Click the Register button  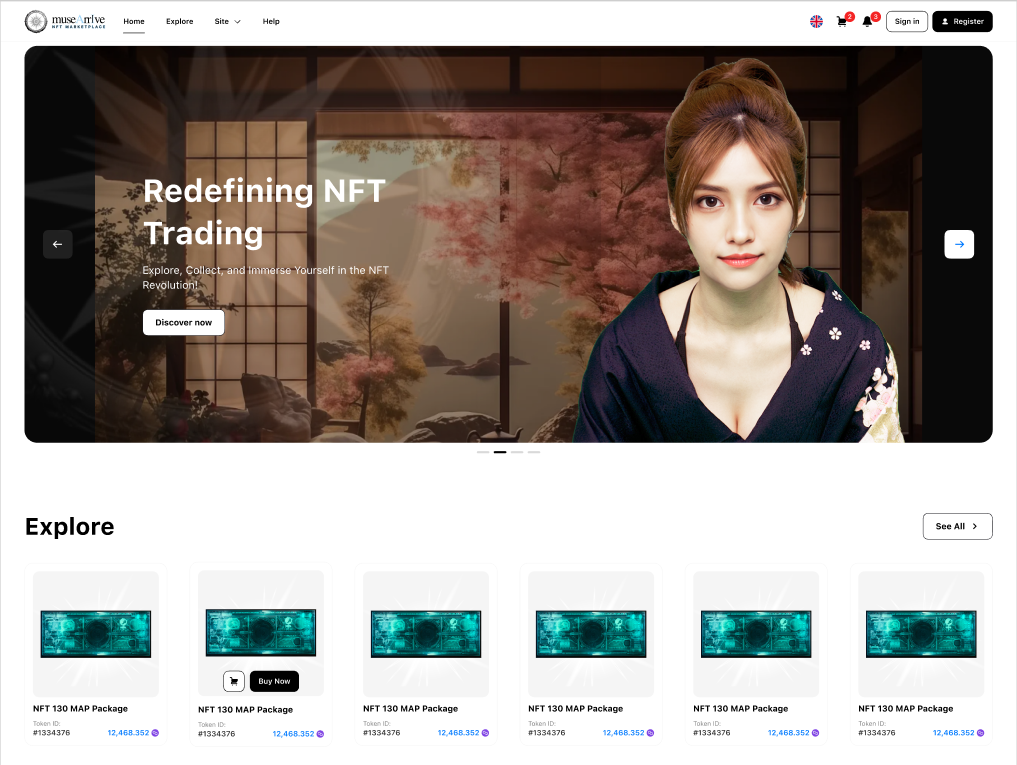962,21
